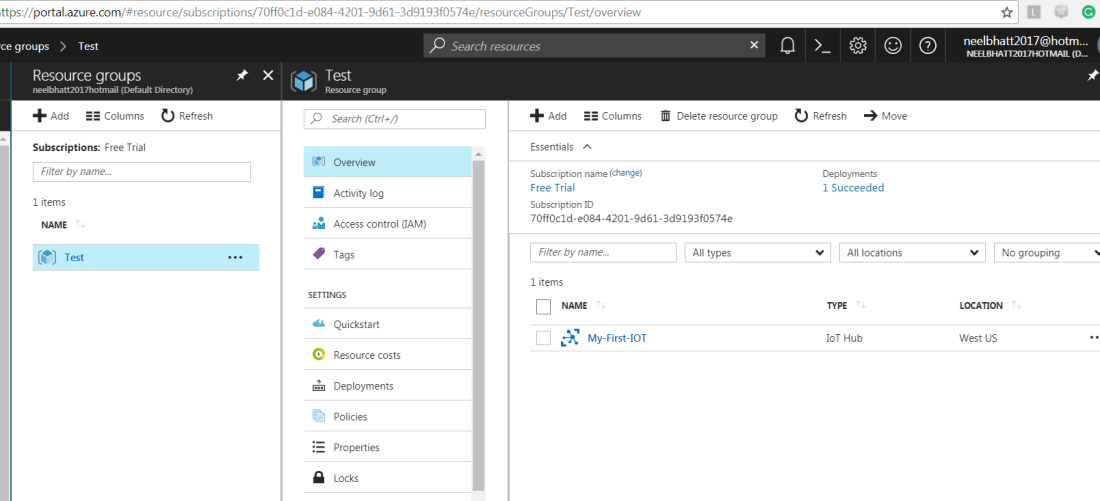The width and height of the screenshot is (1100, 501).
Task: Launch Cloud Shell from the top bar
Action: [822, 46]
